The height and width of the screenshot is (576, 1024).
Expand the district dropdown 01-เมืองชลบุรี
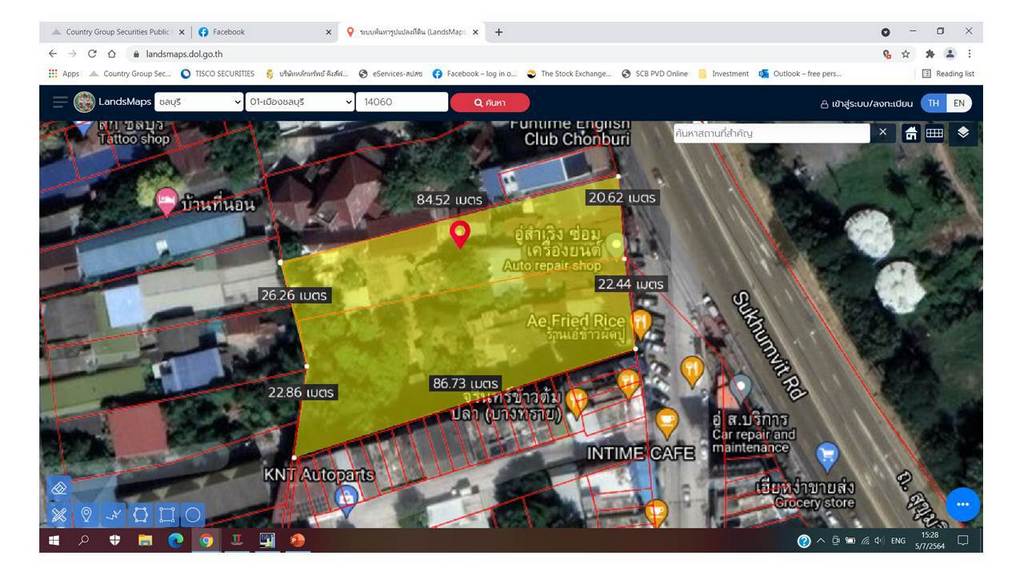coord(300,102)
